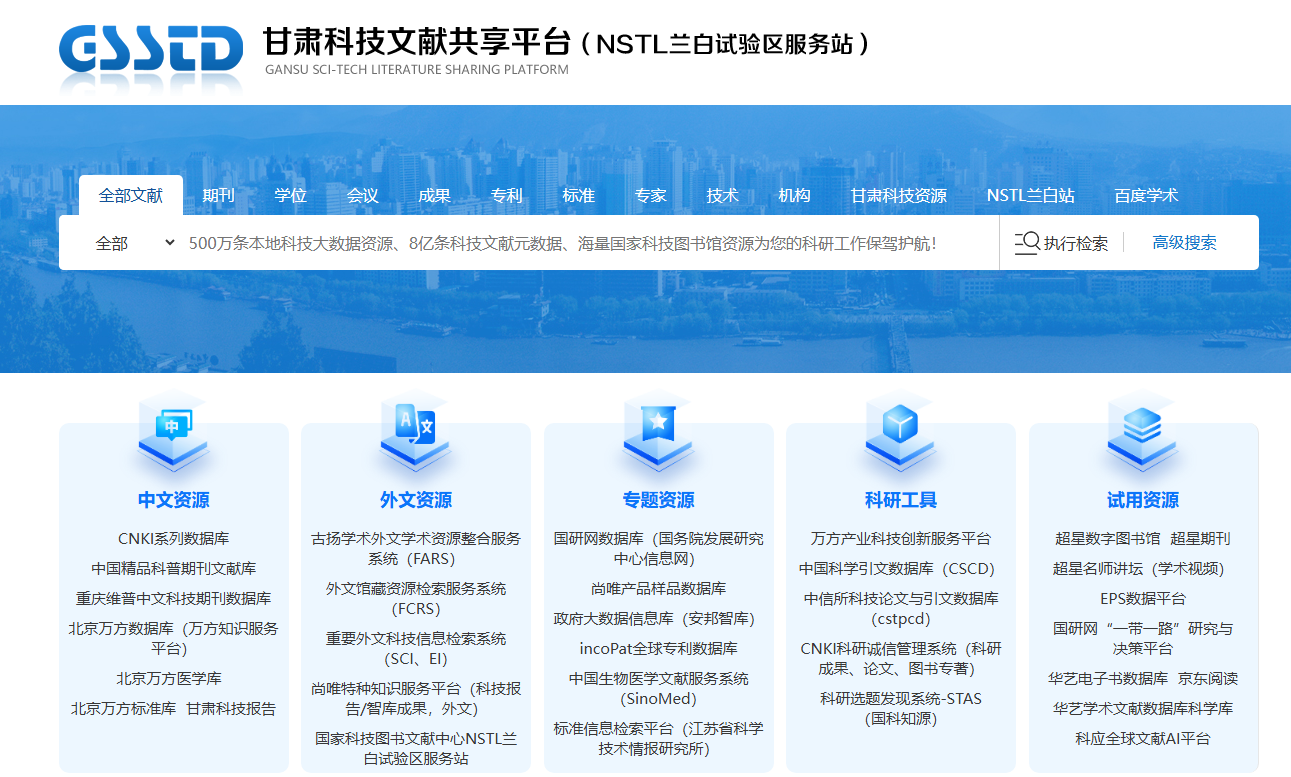Select the 专利 search tab
The image size is (1291, 777).
coord(506,196)
